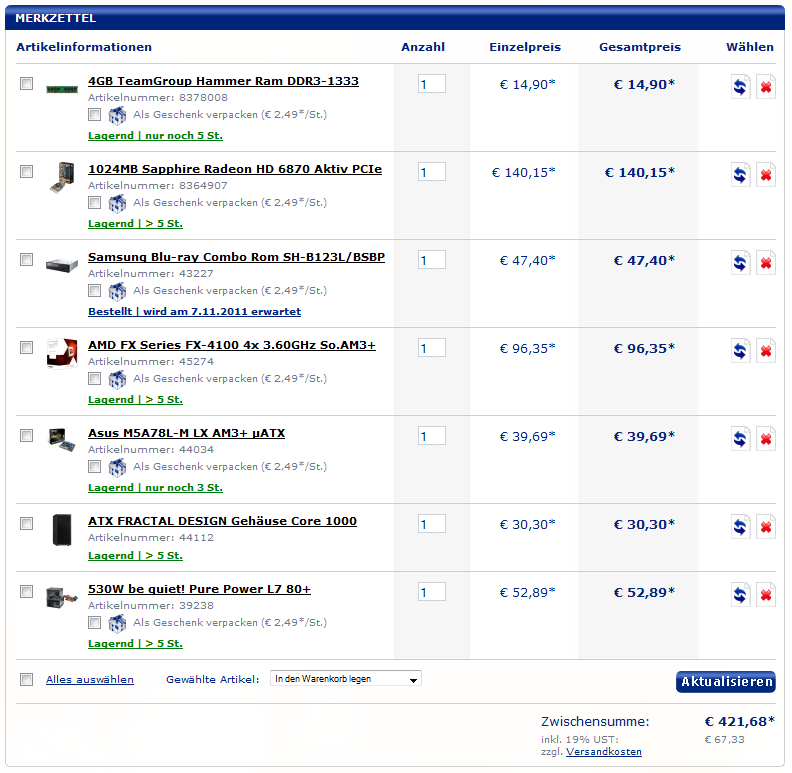Click refresh icon for AMD FX-4100

click(x=740, y=351)
